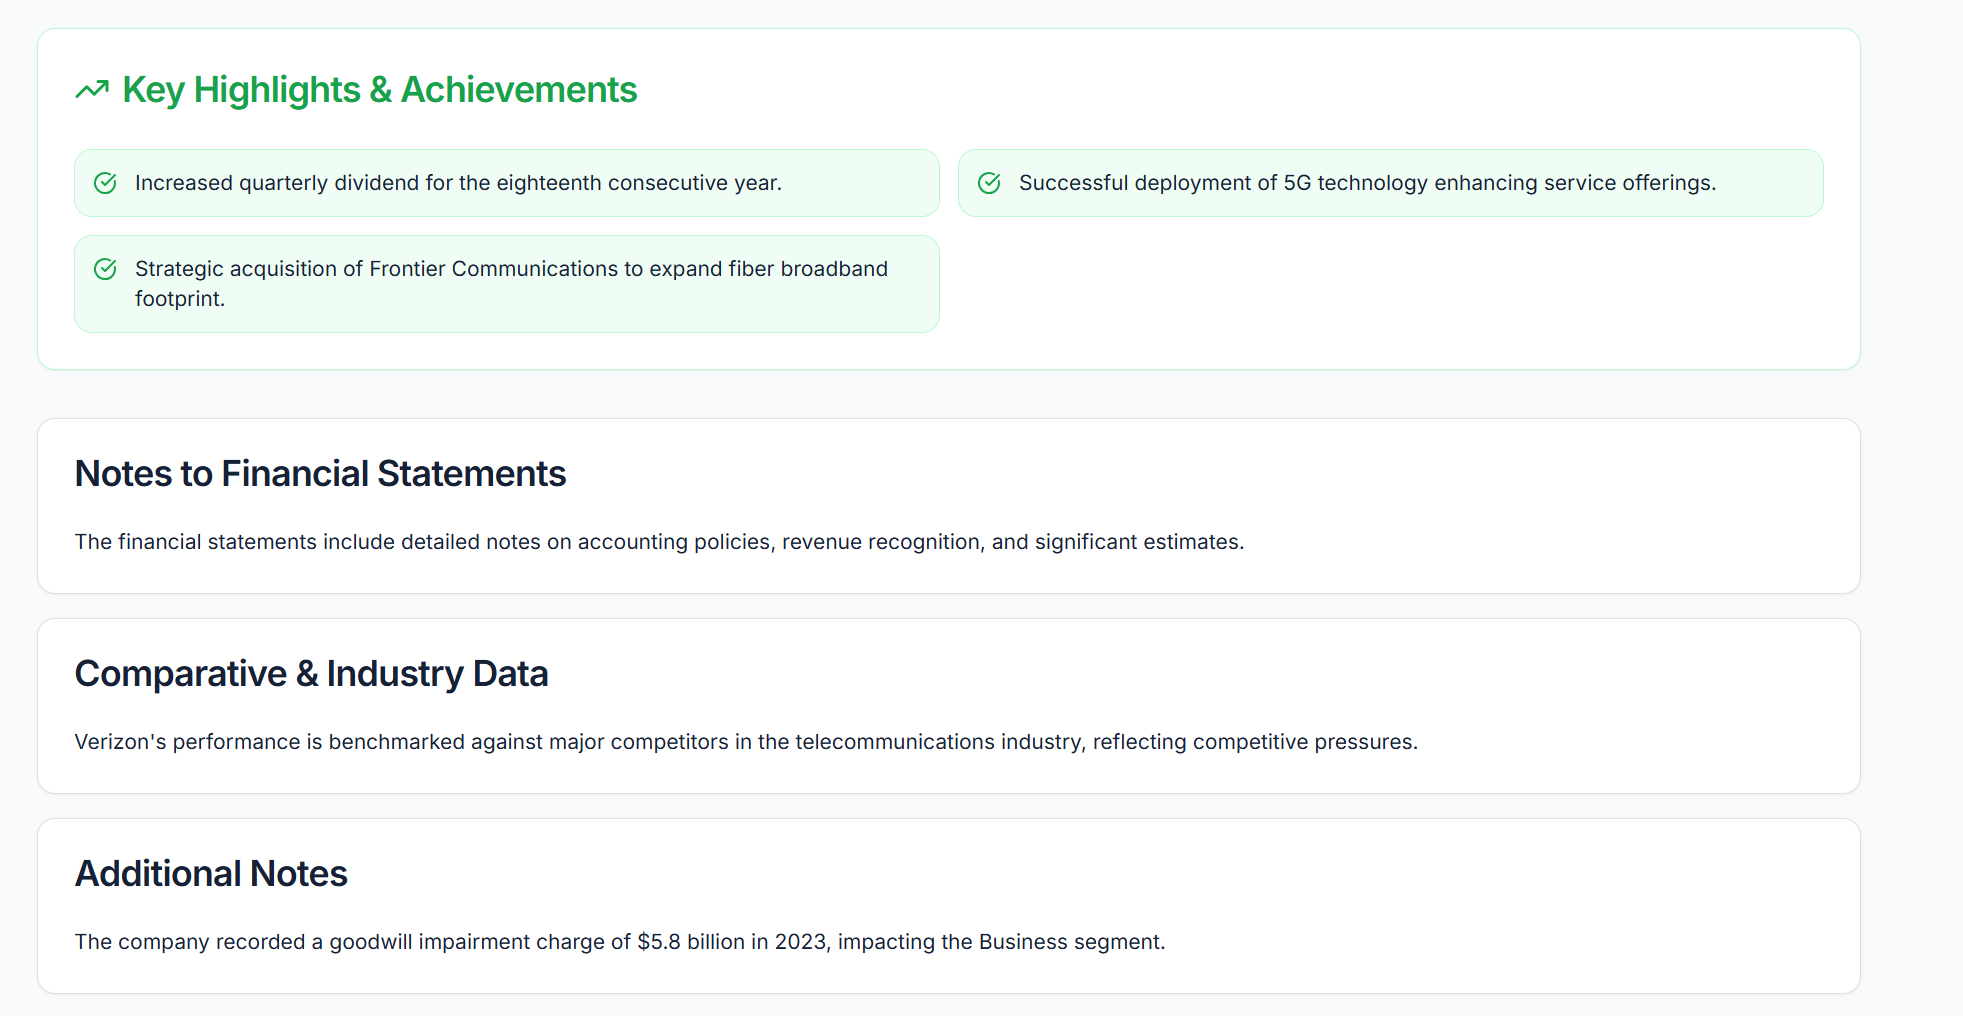1963x1016 pixels.
Task: Click the Comparative & Industry Data heading
Action: tap(311, 674)
